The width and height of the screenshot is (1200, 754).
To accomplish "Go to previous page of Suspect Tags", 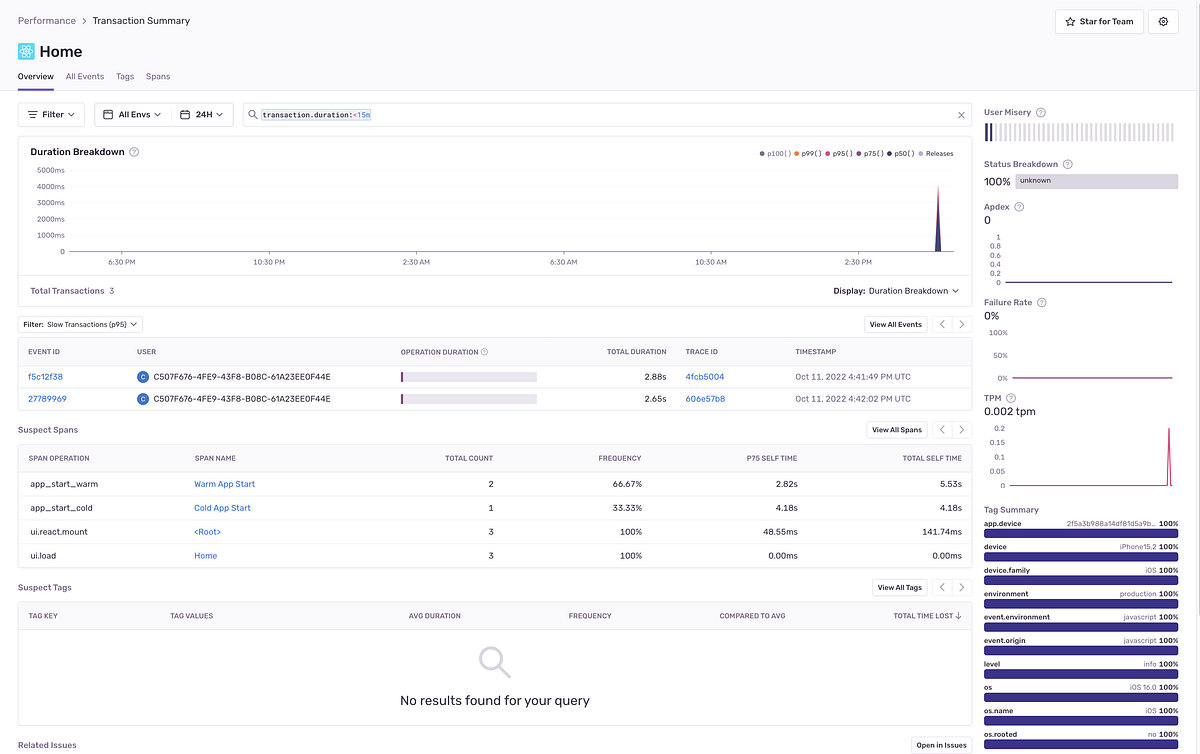I will click(942, 587).
